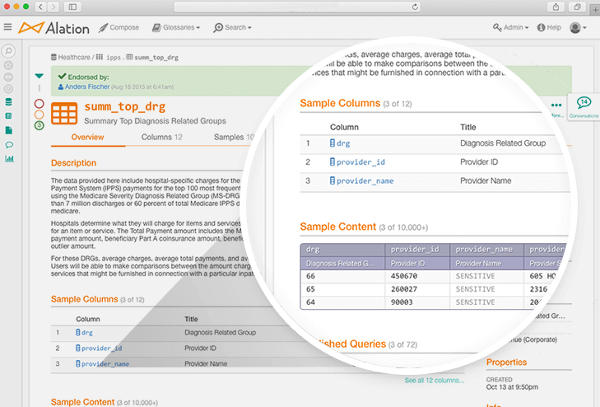Toggle the green circle endorsement indicator
Image resolution: width=600 pixels, height=407 pixels.
coord(39,125)
